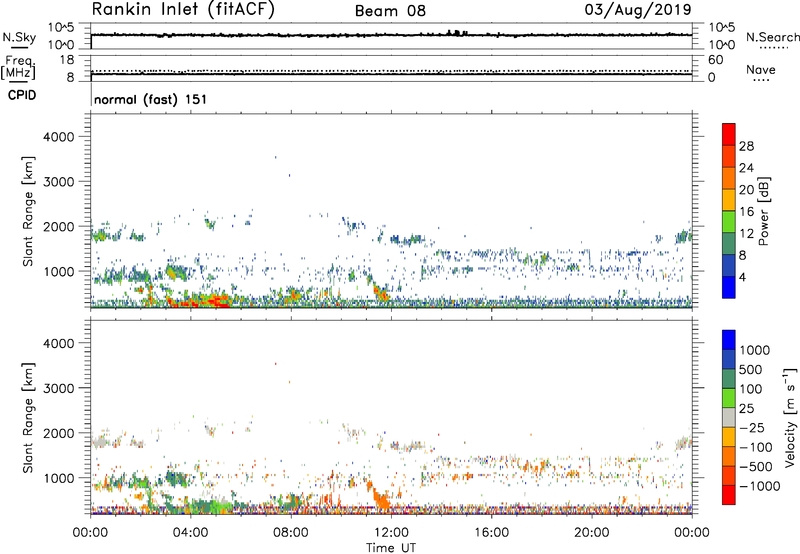The height and width of the screenshot is (554, 800).
Task: Click the '18' frequency axis tick
Action: click(67, 60)
